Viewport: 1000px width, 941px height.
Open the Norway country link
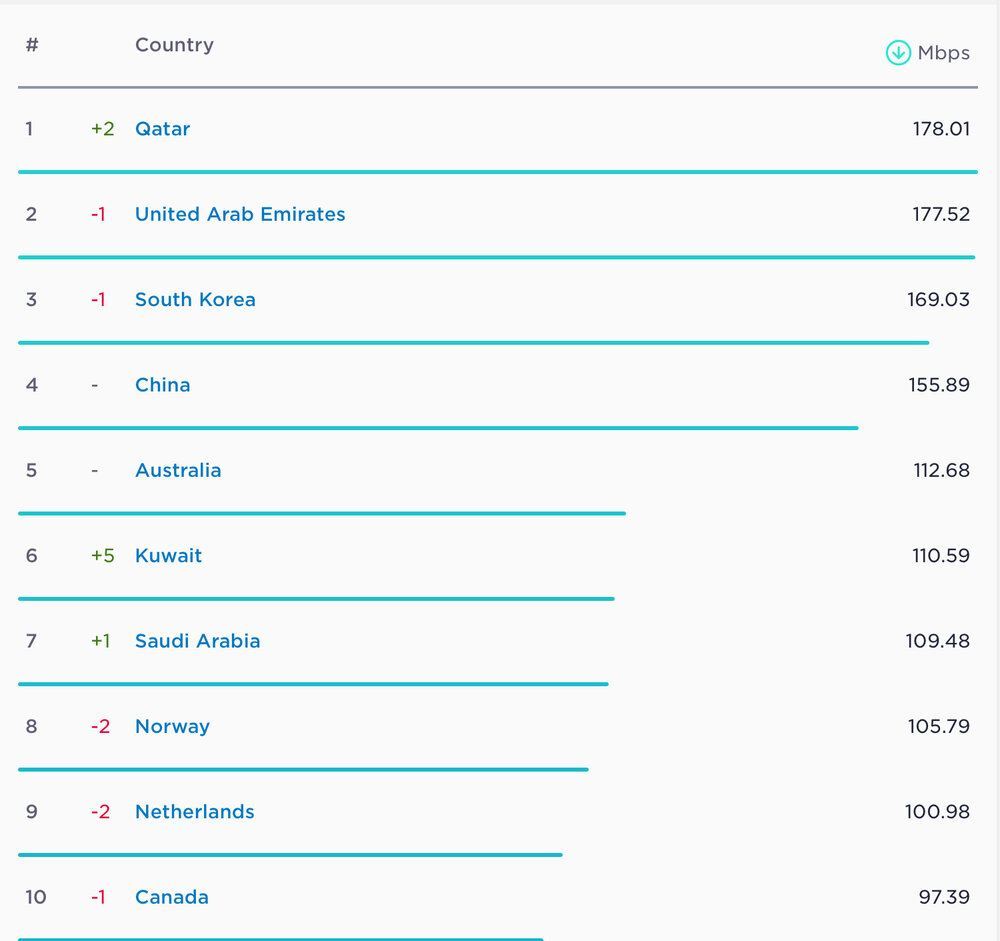click(172, 727)
